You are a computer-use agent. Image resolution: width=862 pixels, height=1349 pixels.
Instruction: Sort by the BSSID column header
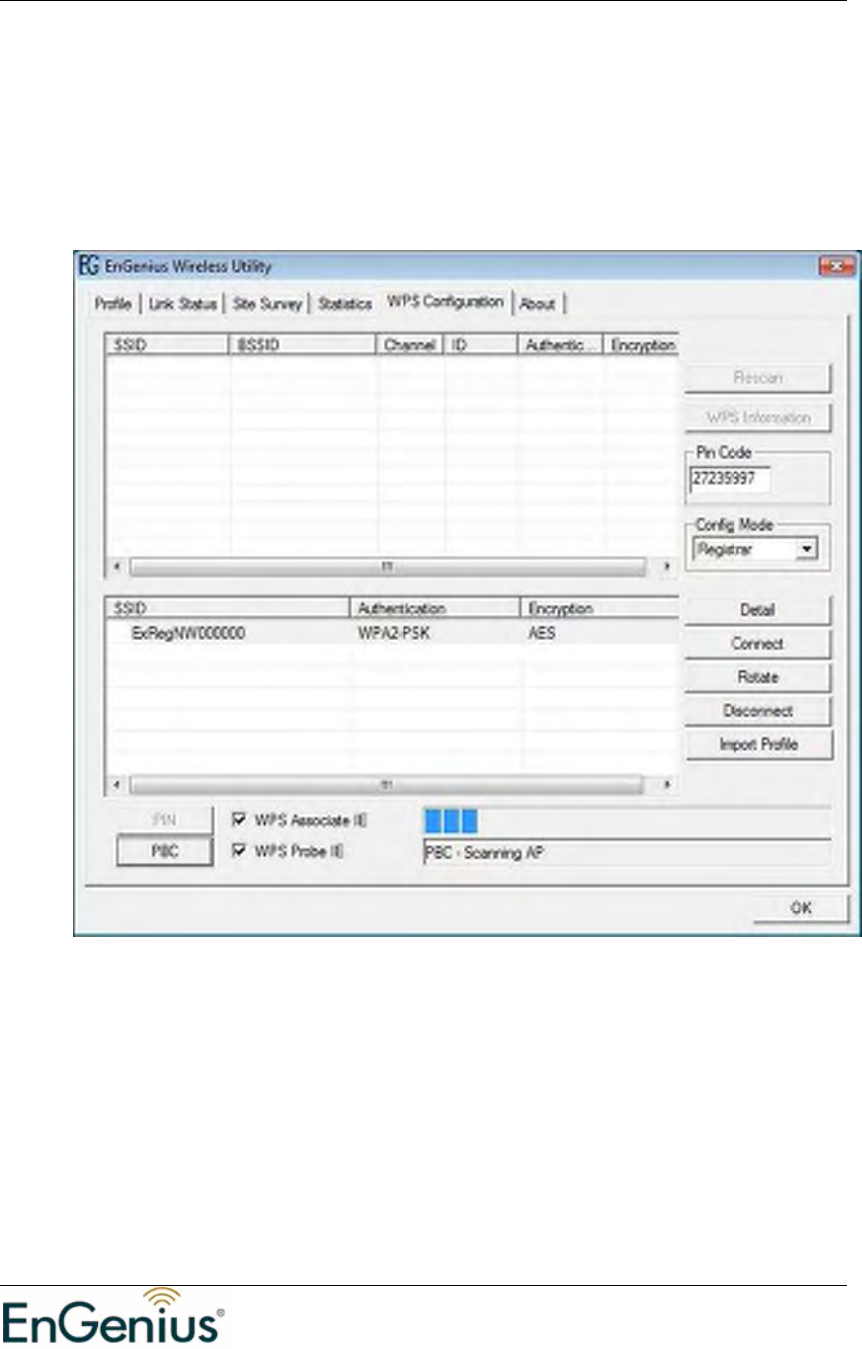pyautogui.click(x=304, y=345)
